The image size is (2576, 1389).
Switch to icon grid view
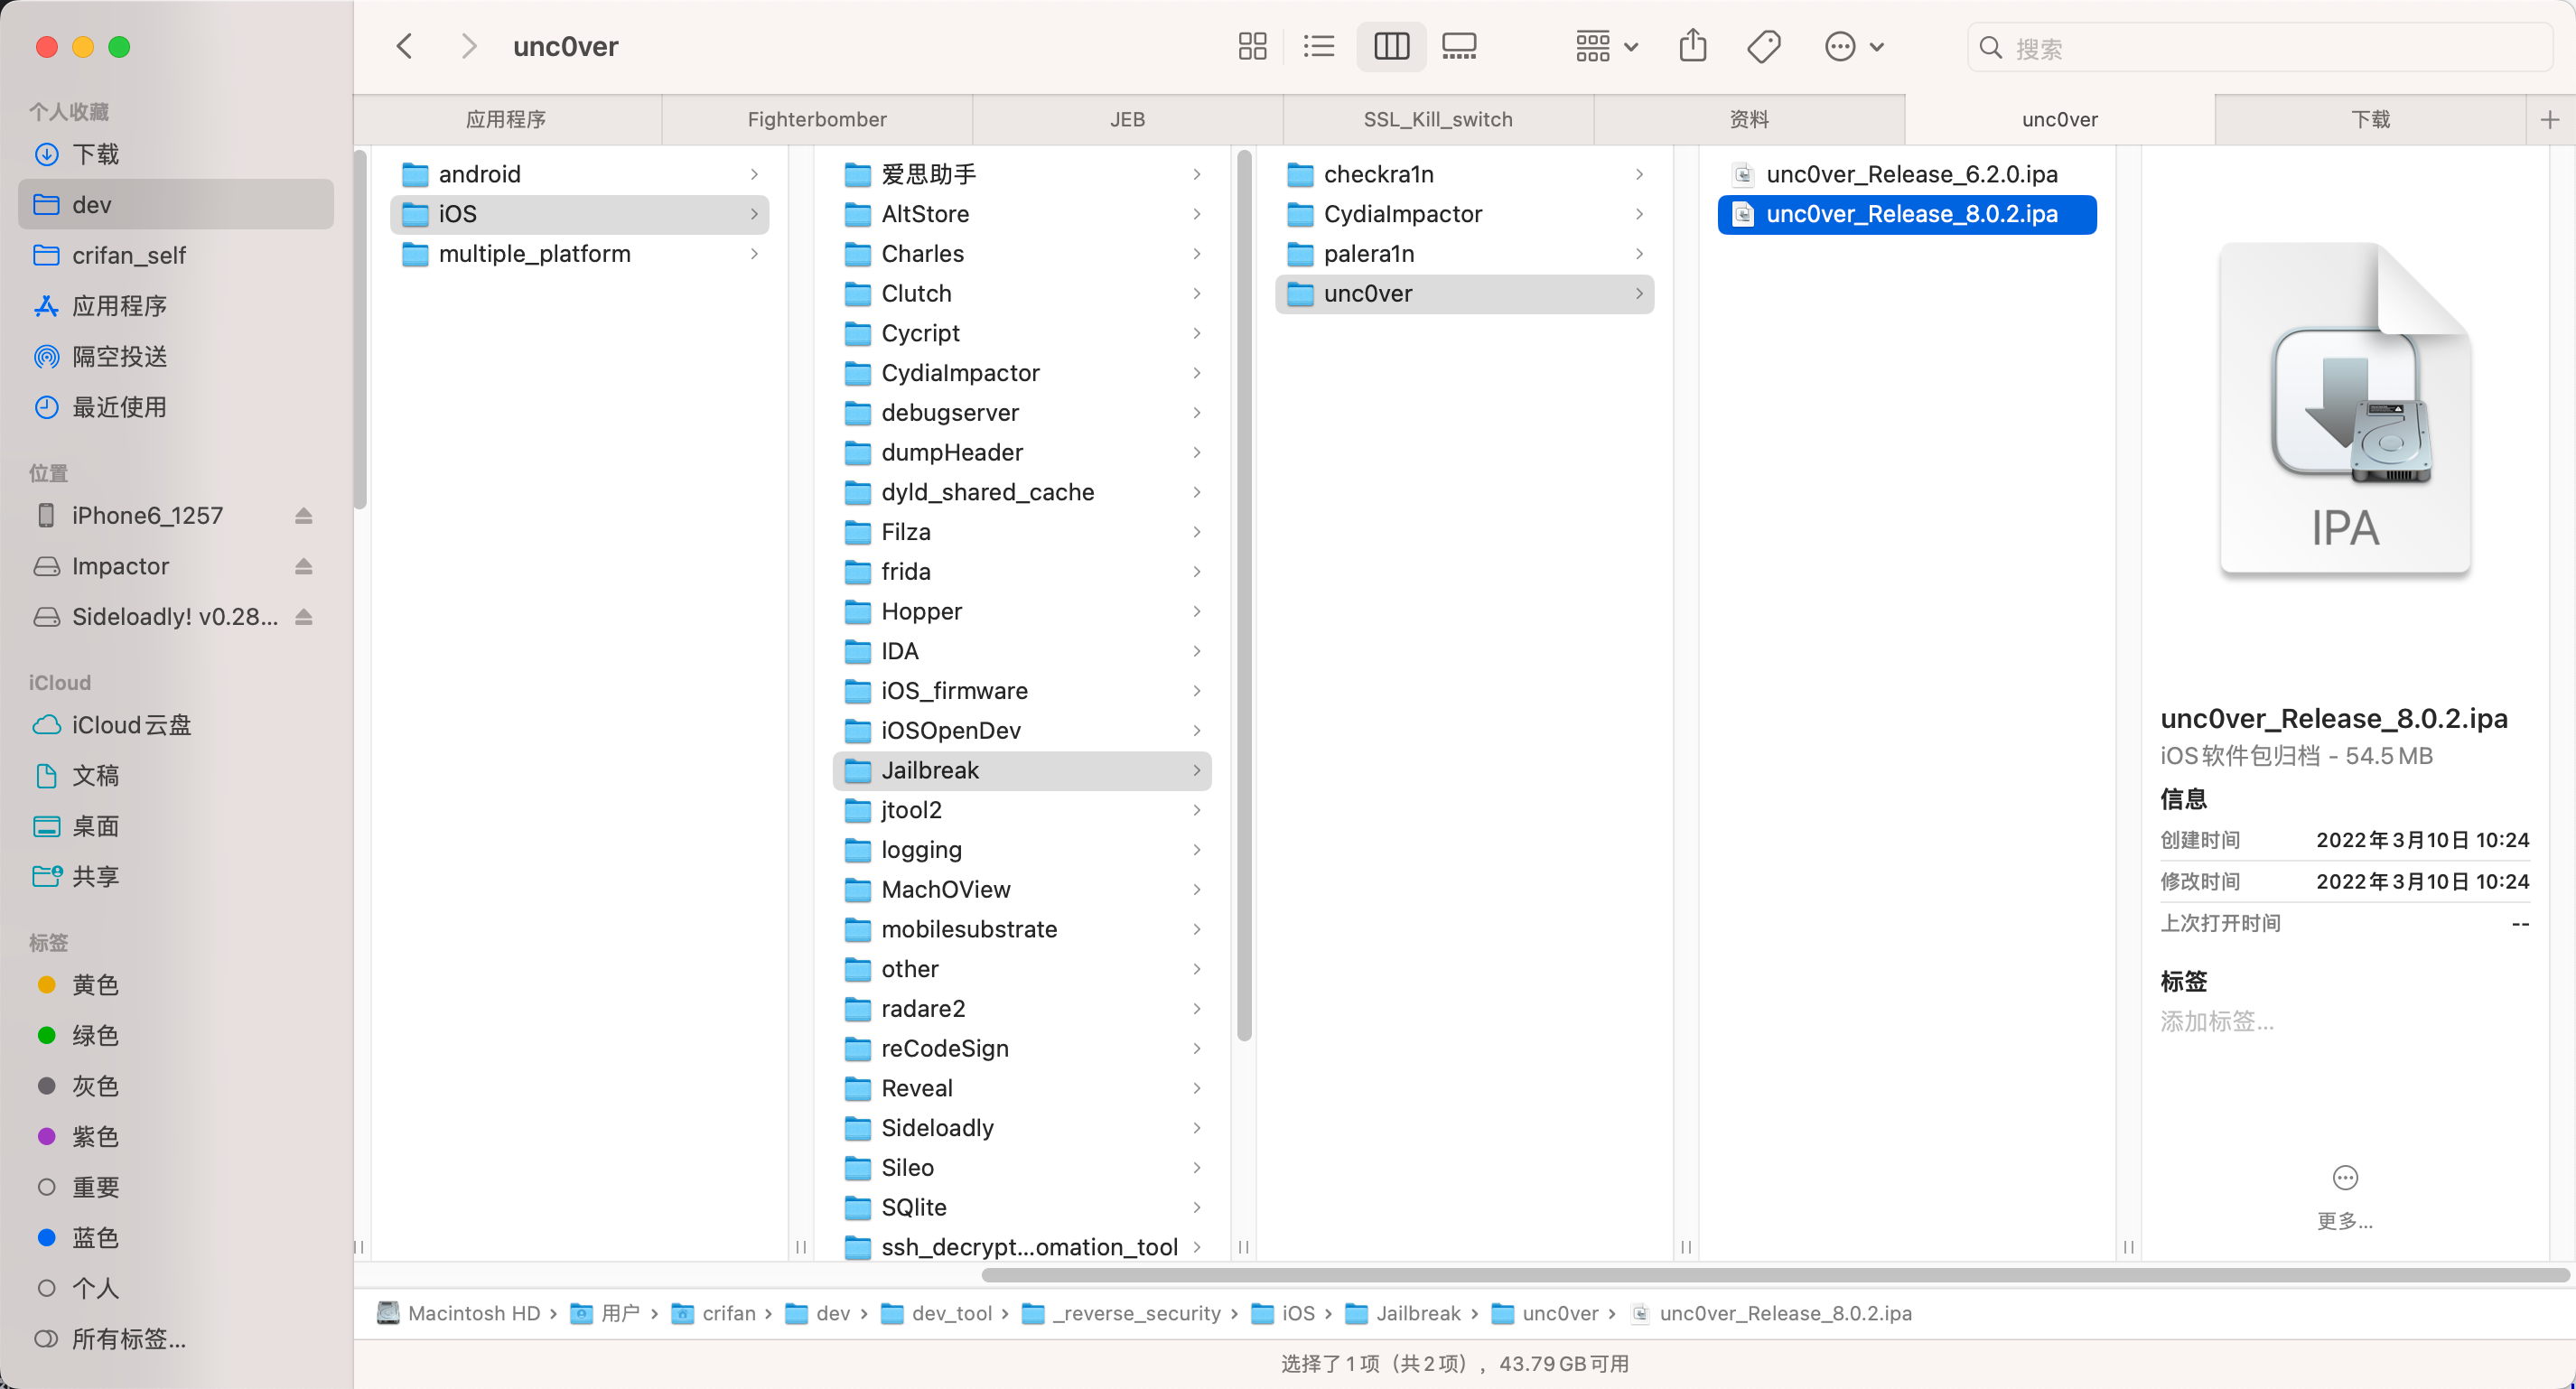pyautogui.click(x=1252, y=46)
